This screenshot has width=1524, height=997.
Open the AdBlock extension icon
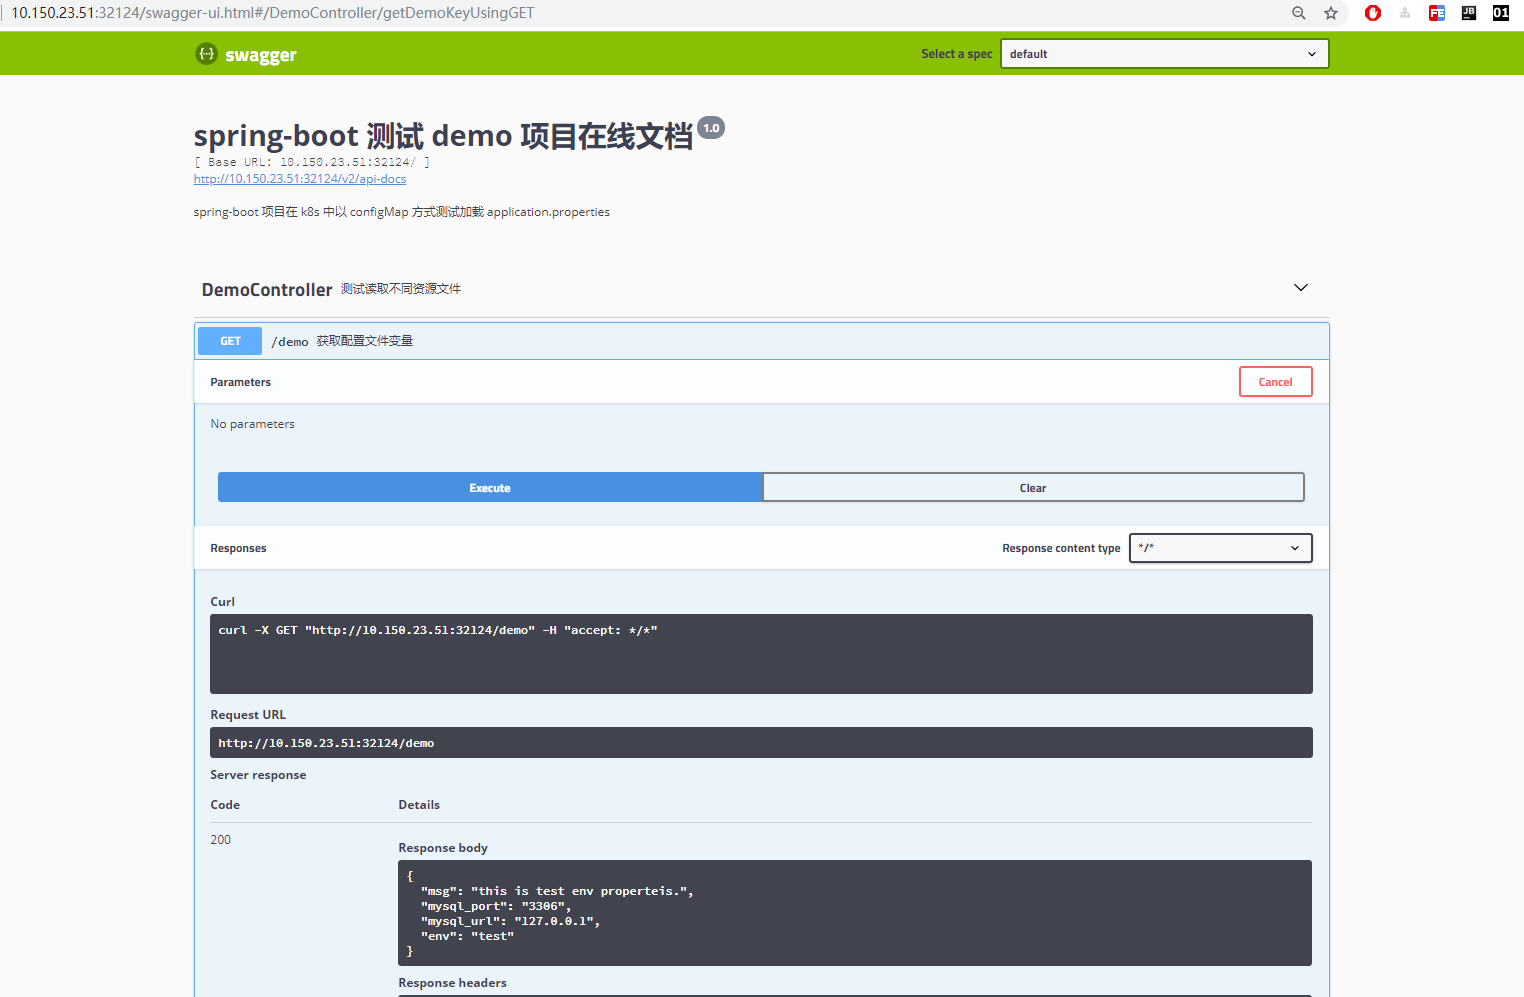(x=1372, y=13)
